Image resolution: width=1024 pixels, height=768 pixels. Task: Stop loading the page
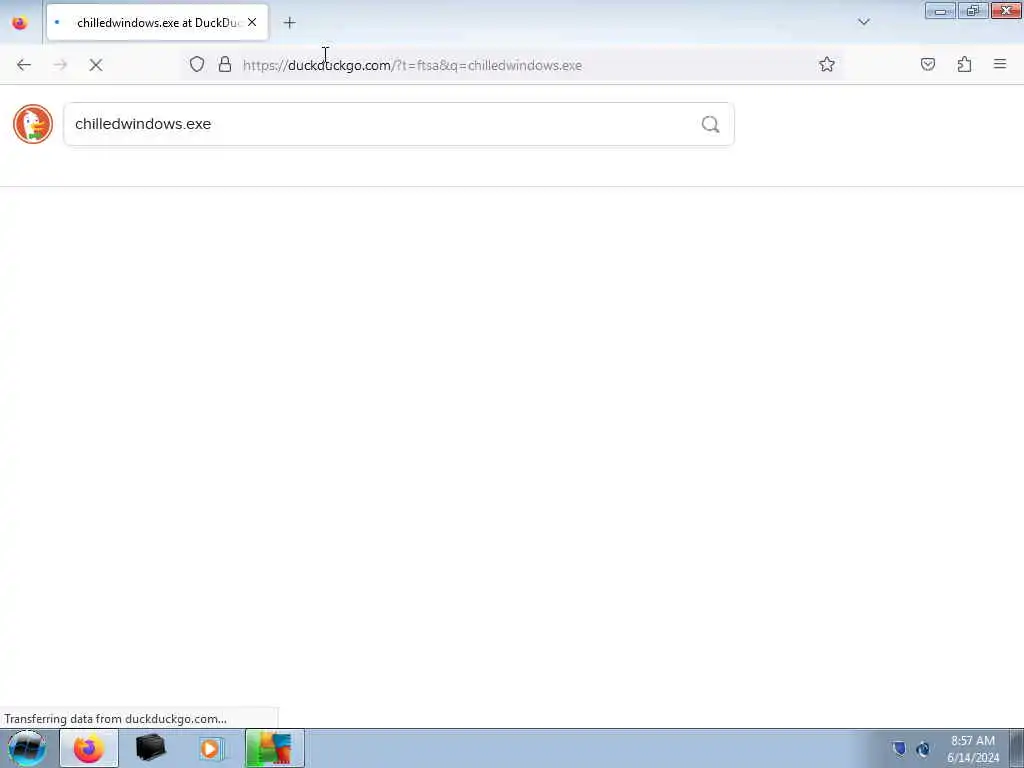tap(96, 65)
